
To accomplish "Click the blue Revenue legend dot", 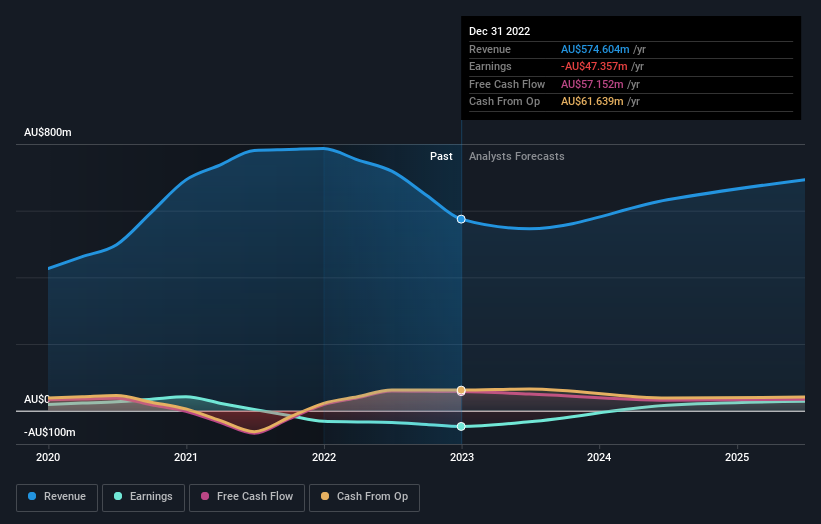I will click(32, 496).
